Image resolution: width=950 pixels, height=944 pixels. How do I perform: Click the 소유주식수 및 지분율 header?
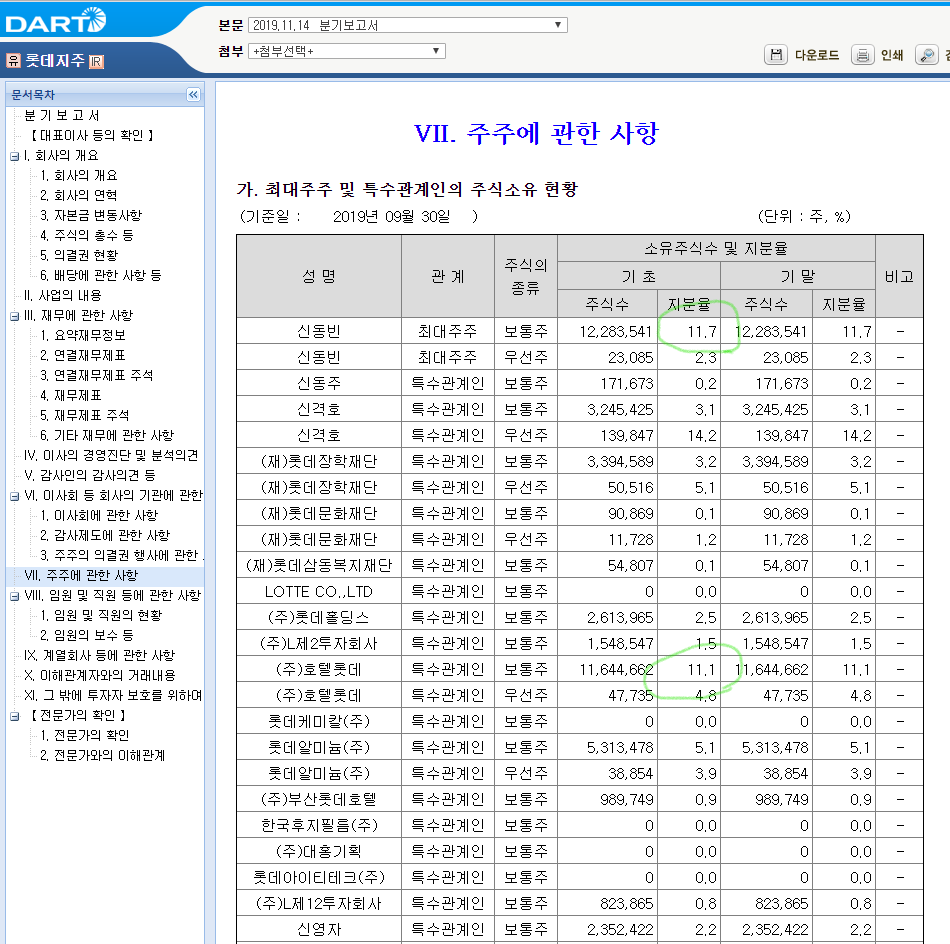click(716, 248)
